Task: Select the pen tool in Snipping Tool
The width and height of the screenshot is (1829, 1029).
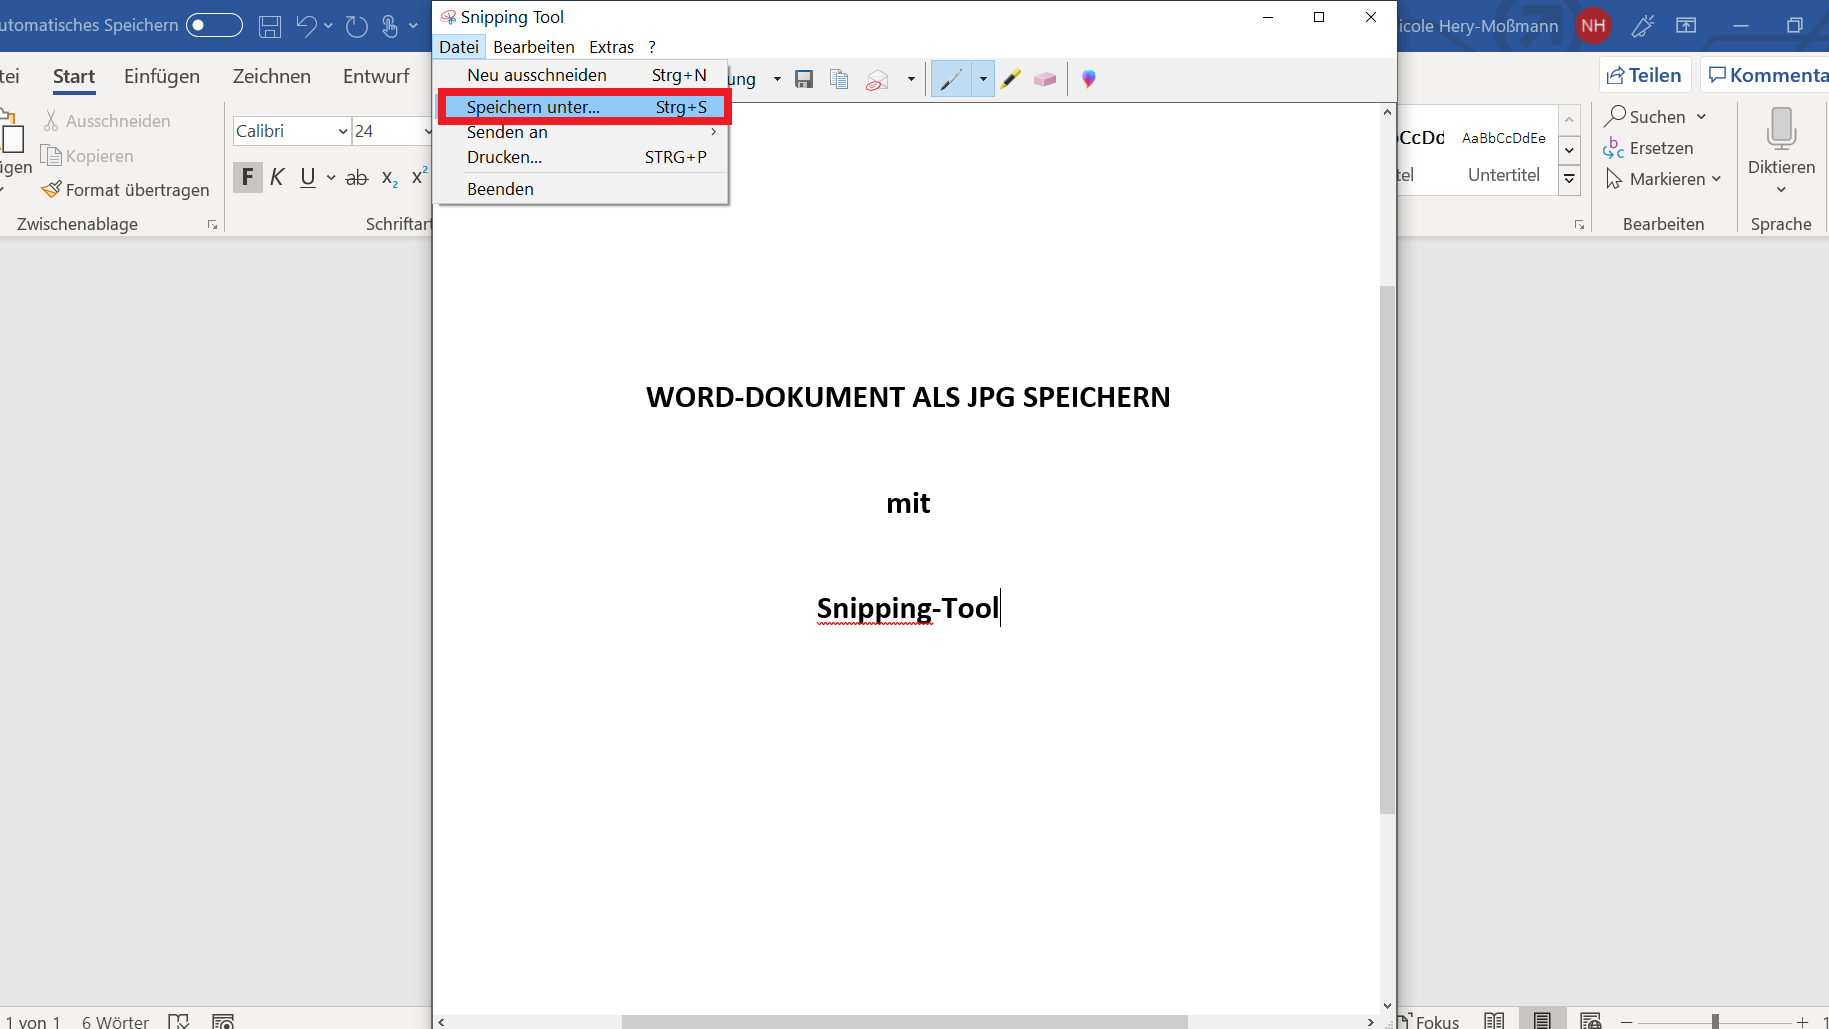Action: pos(951,79)
